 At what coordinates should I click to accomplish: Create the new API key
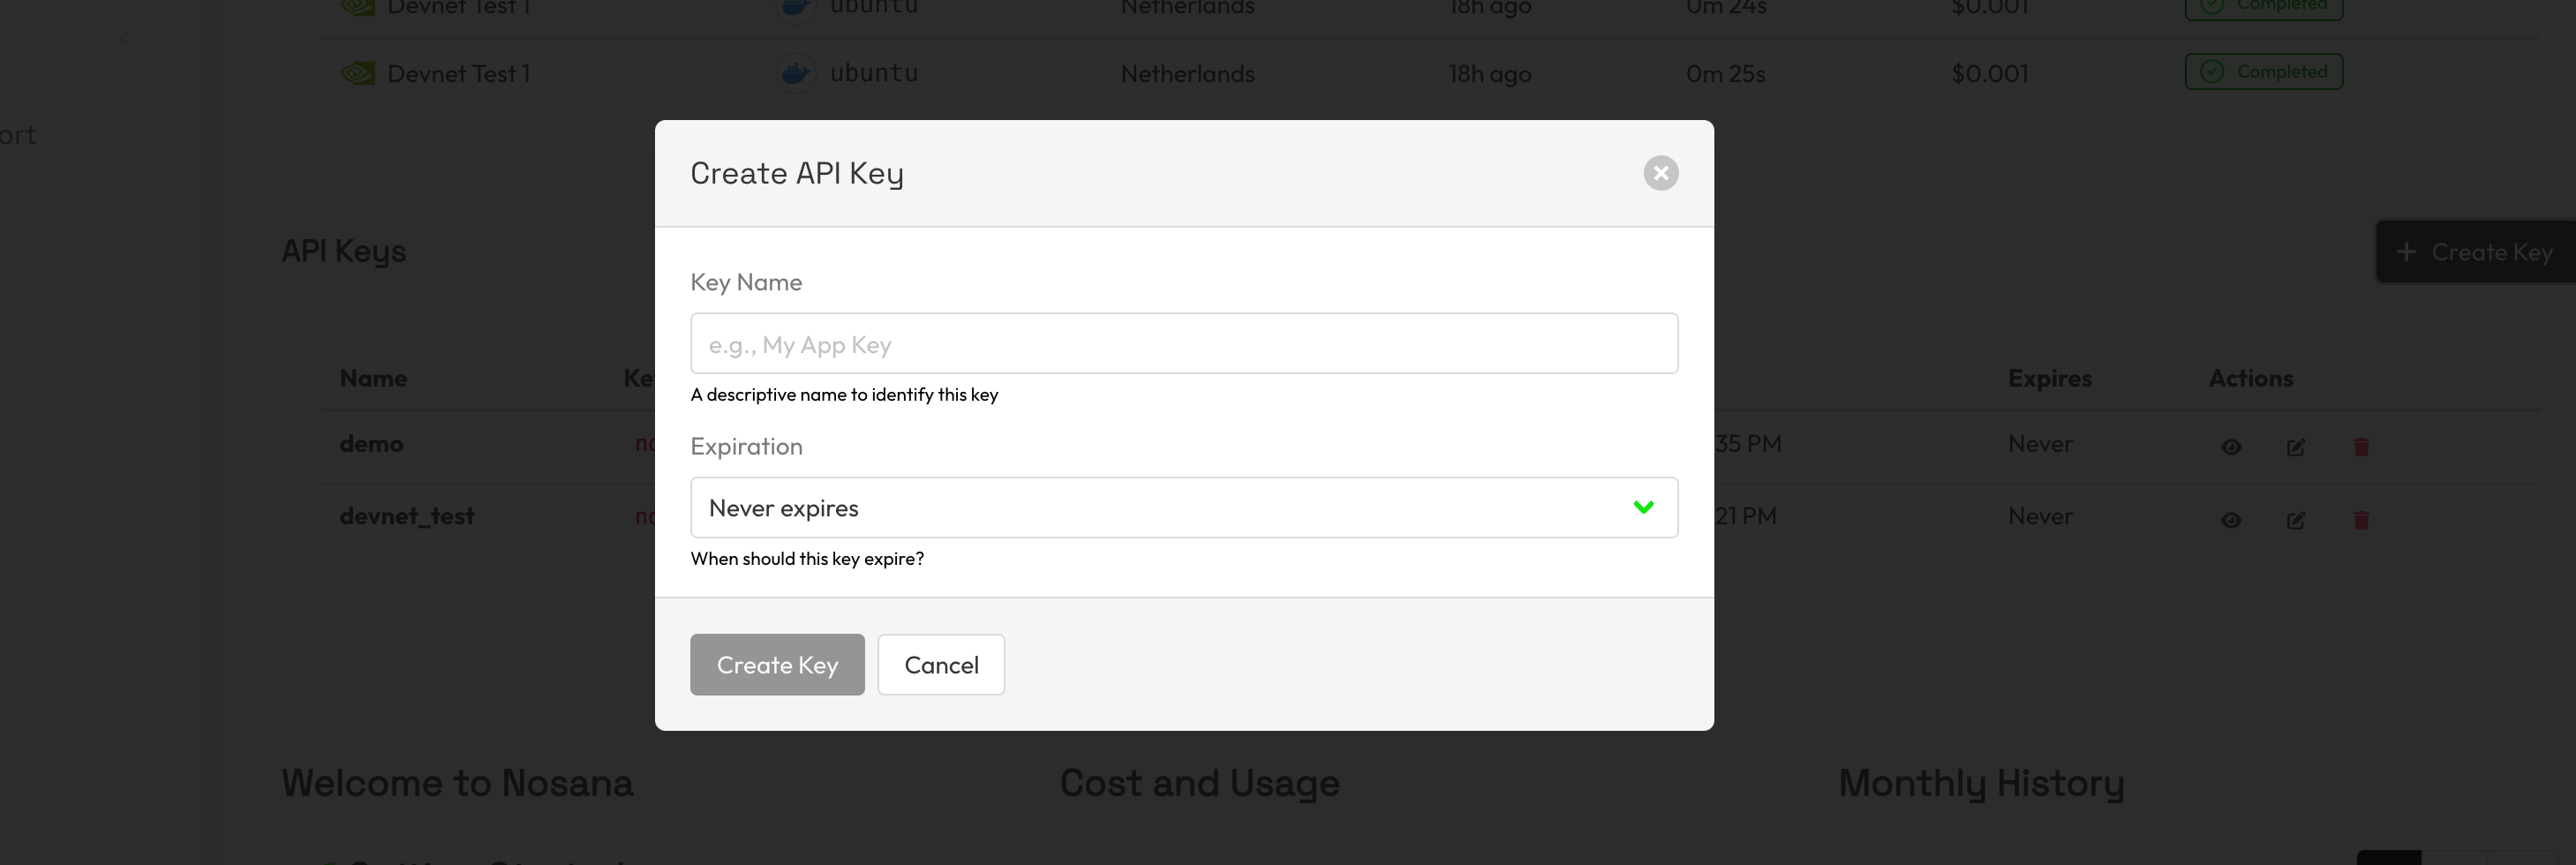pos(777,664)
